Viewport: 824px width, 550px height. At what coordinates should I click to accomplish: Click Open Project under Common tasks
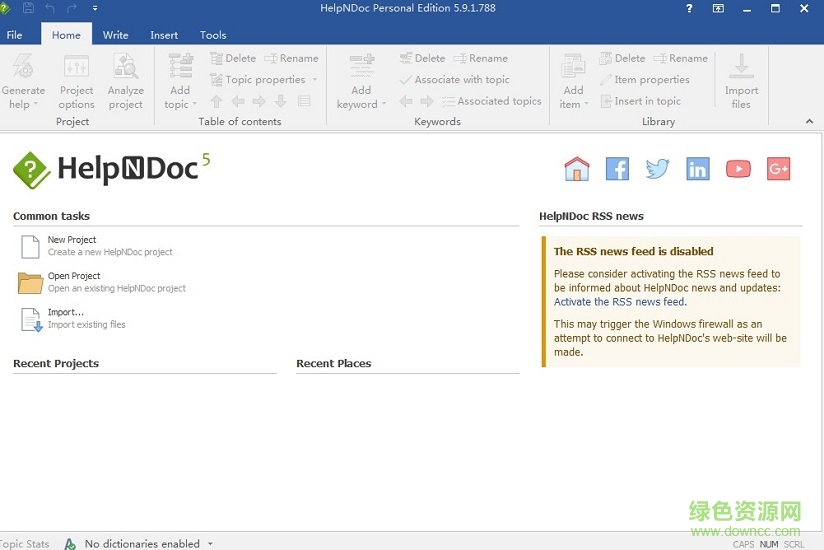(x=74, y=276)
